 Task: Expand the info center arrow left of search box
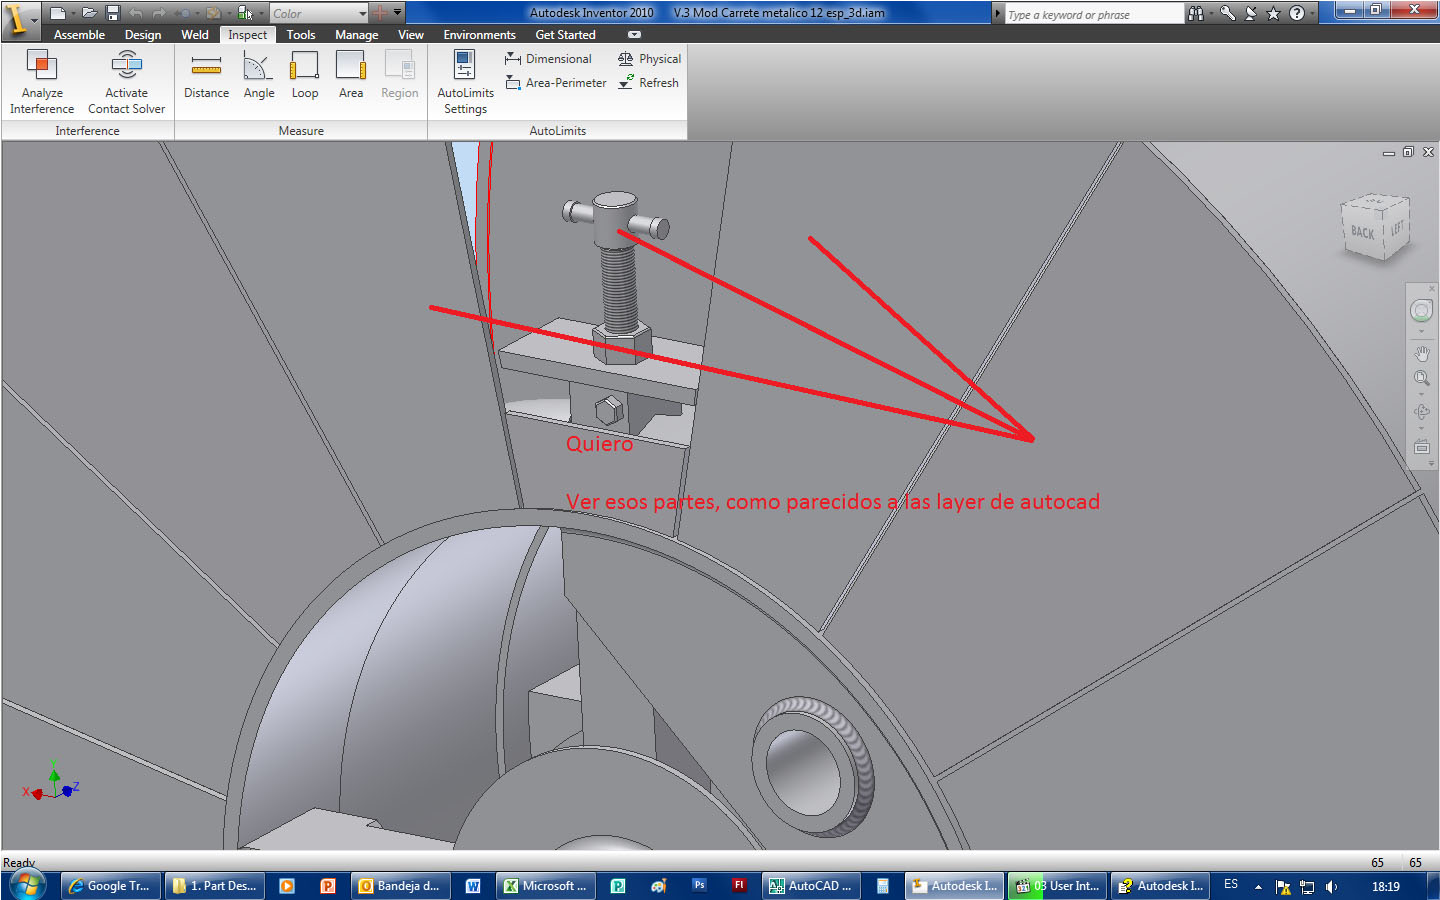997,14
